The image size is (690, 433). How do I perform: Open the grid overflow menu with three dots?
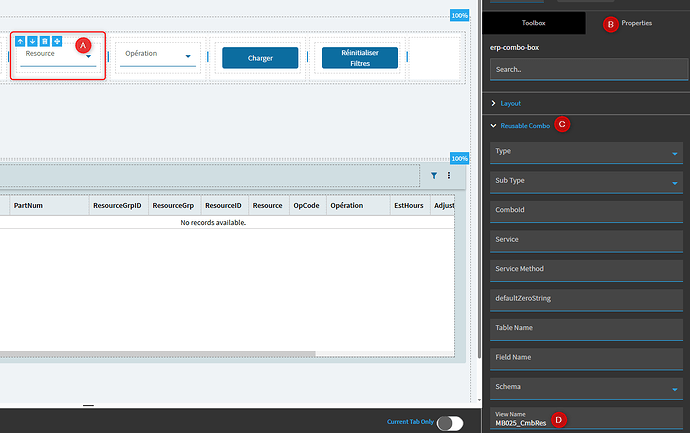449,176
